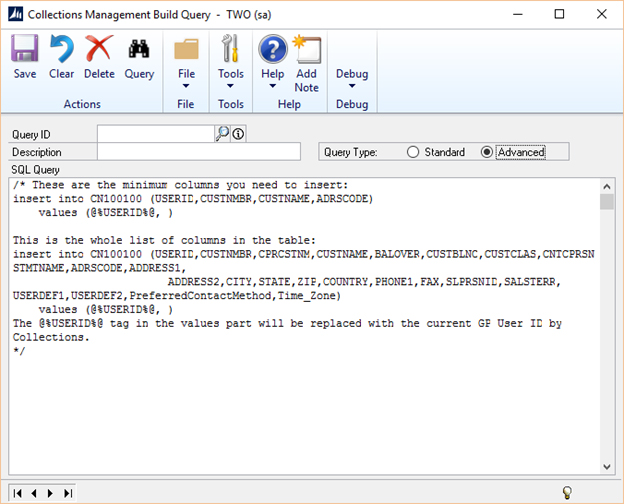Click the 'Description' label
624x504 pixels.
[37, 152]
